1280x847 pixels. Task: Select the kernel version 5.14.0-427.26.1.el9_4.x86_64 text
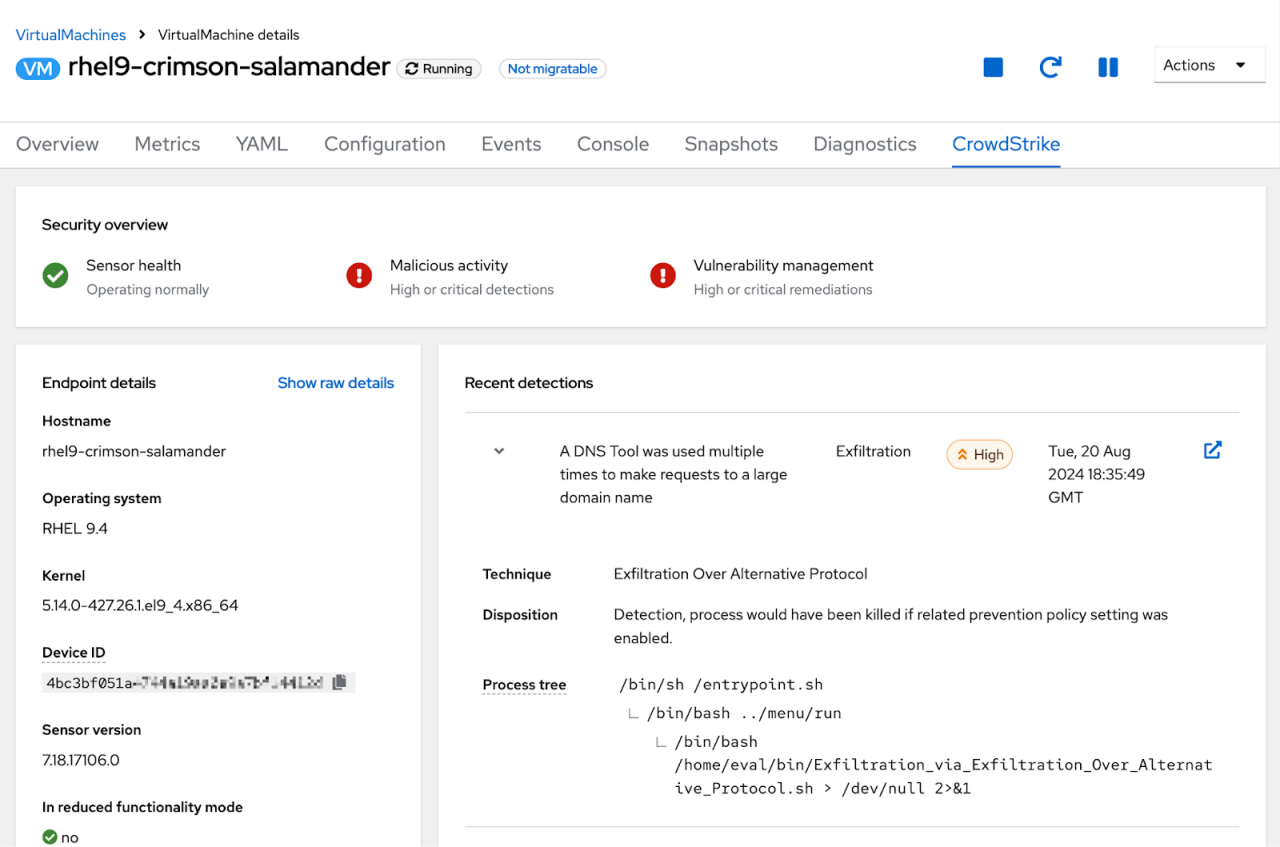pos(140,605)
